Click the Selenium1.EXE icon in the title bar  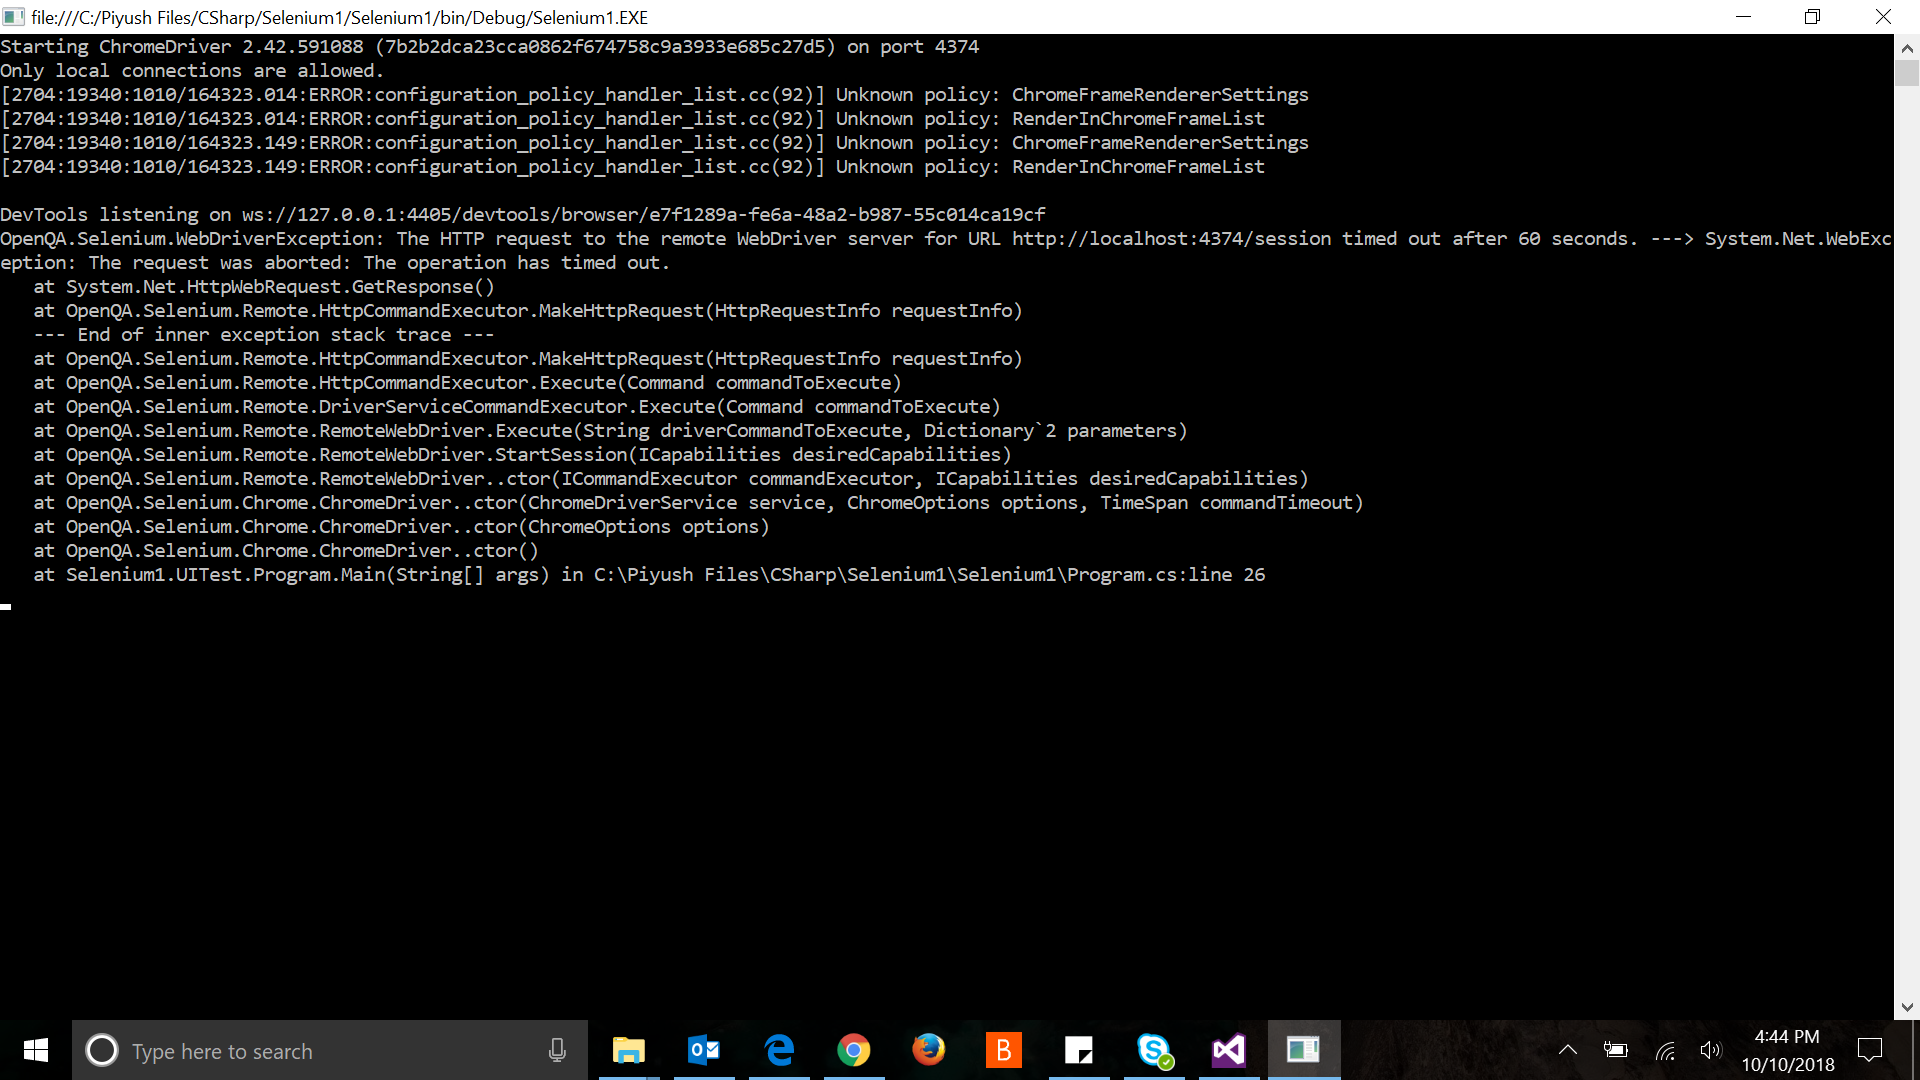click(14, 17)
